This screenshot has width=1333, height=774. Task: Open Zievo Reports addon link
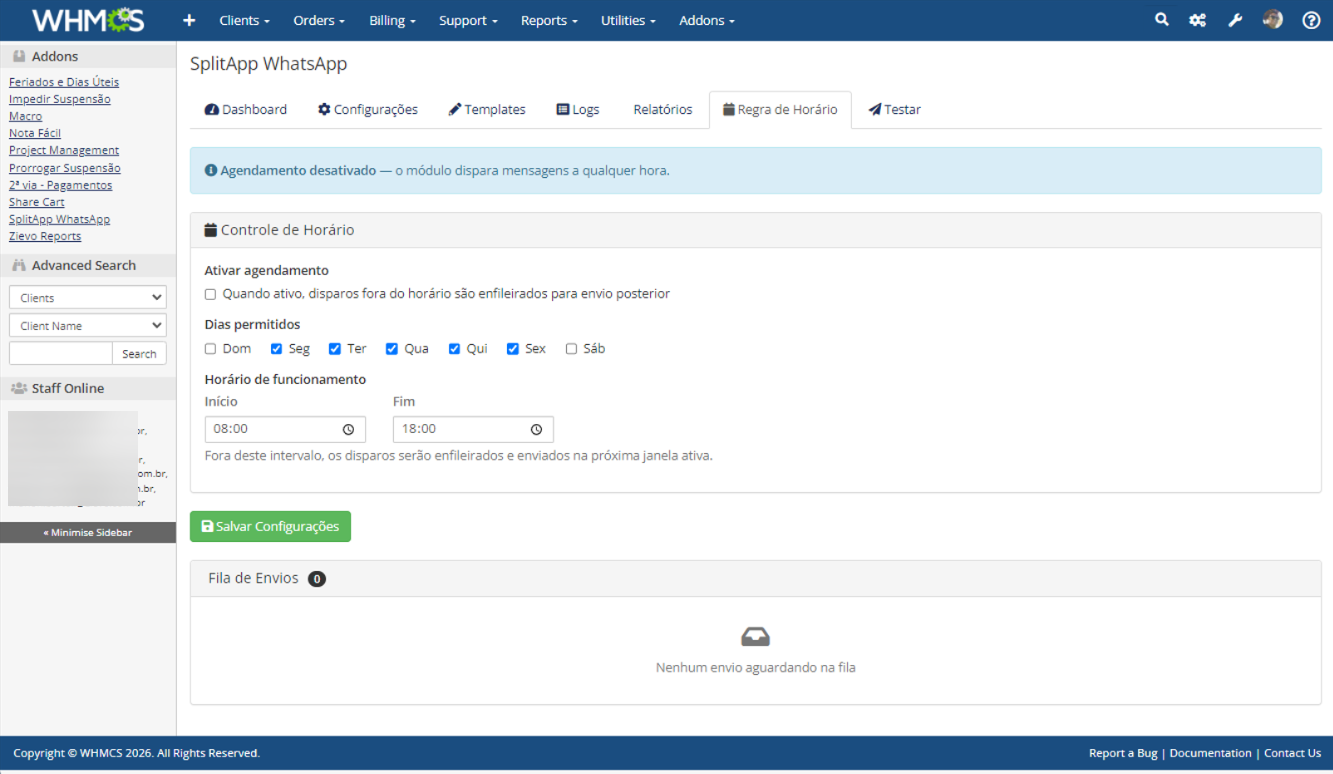tap(45, 236)
